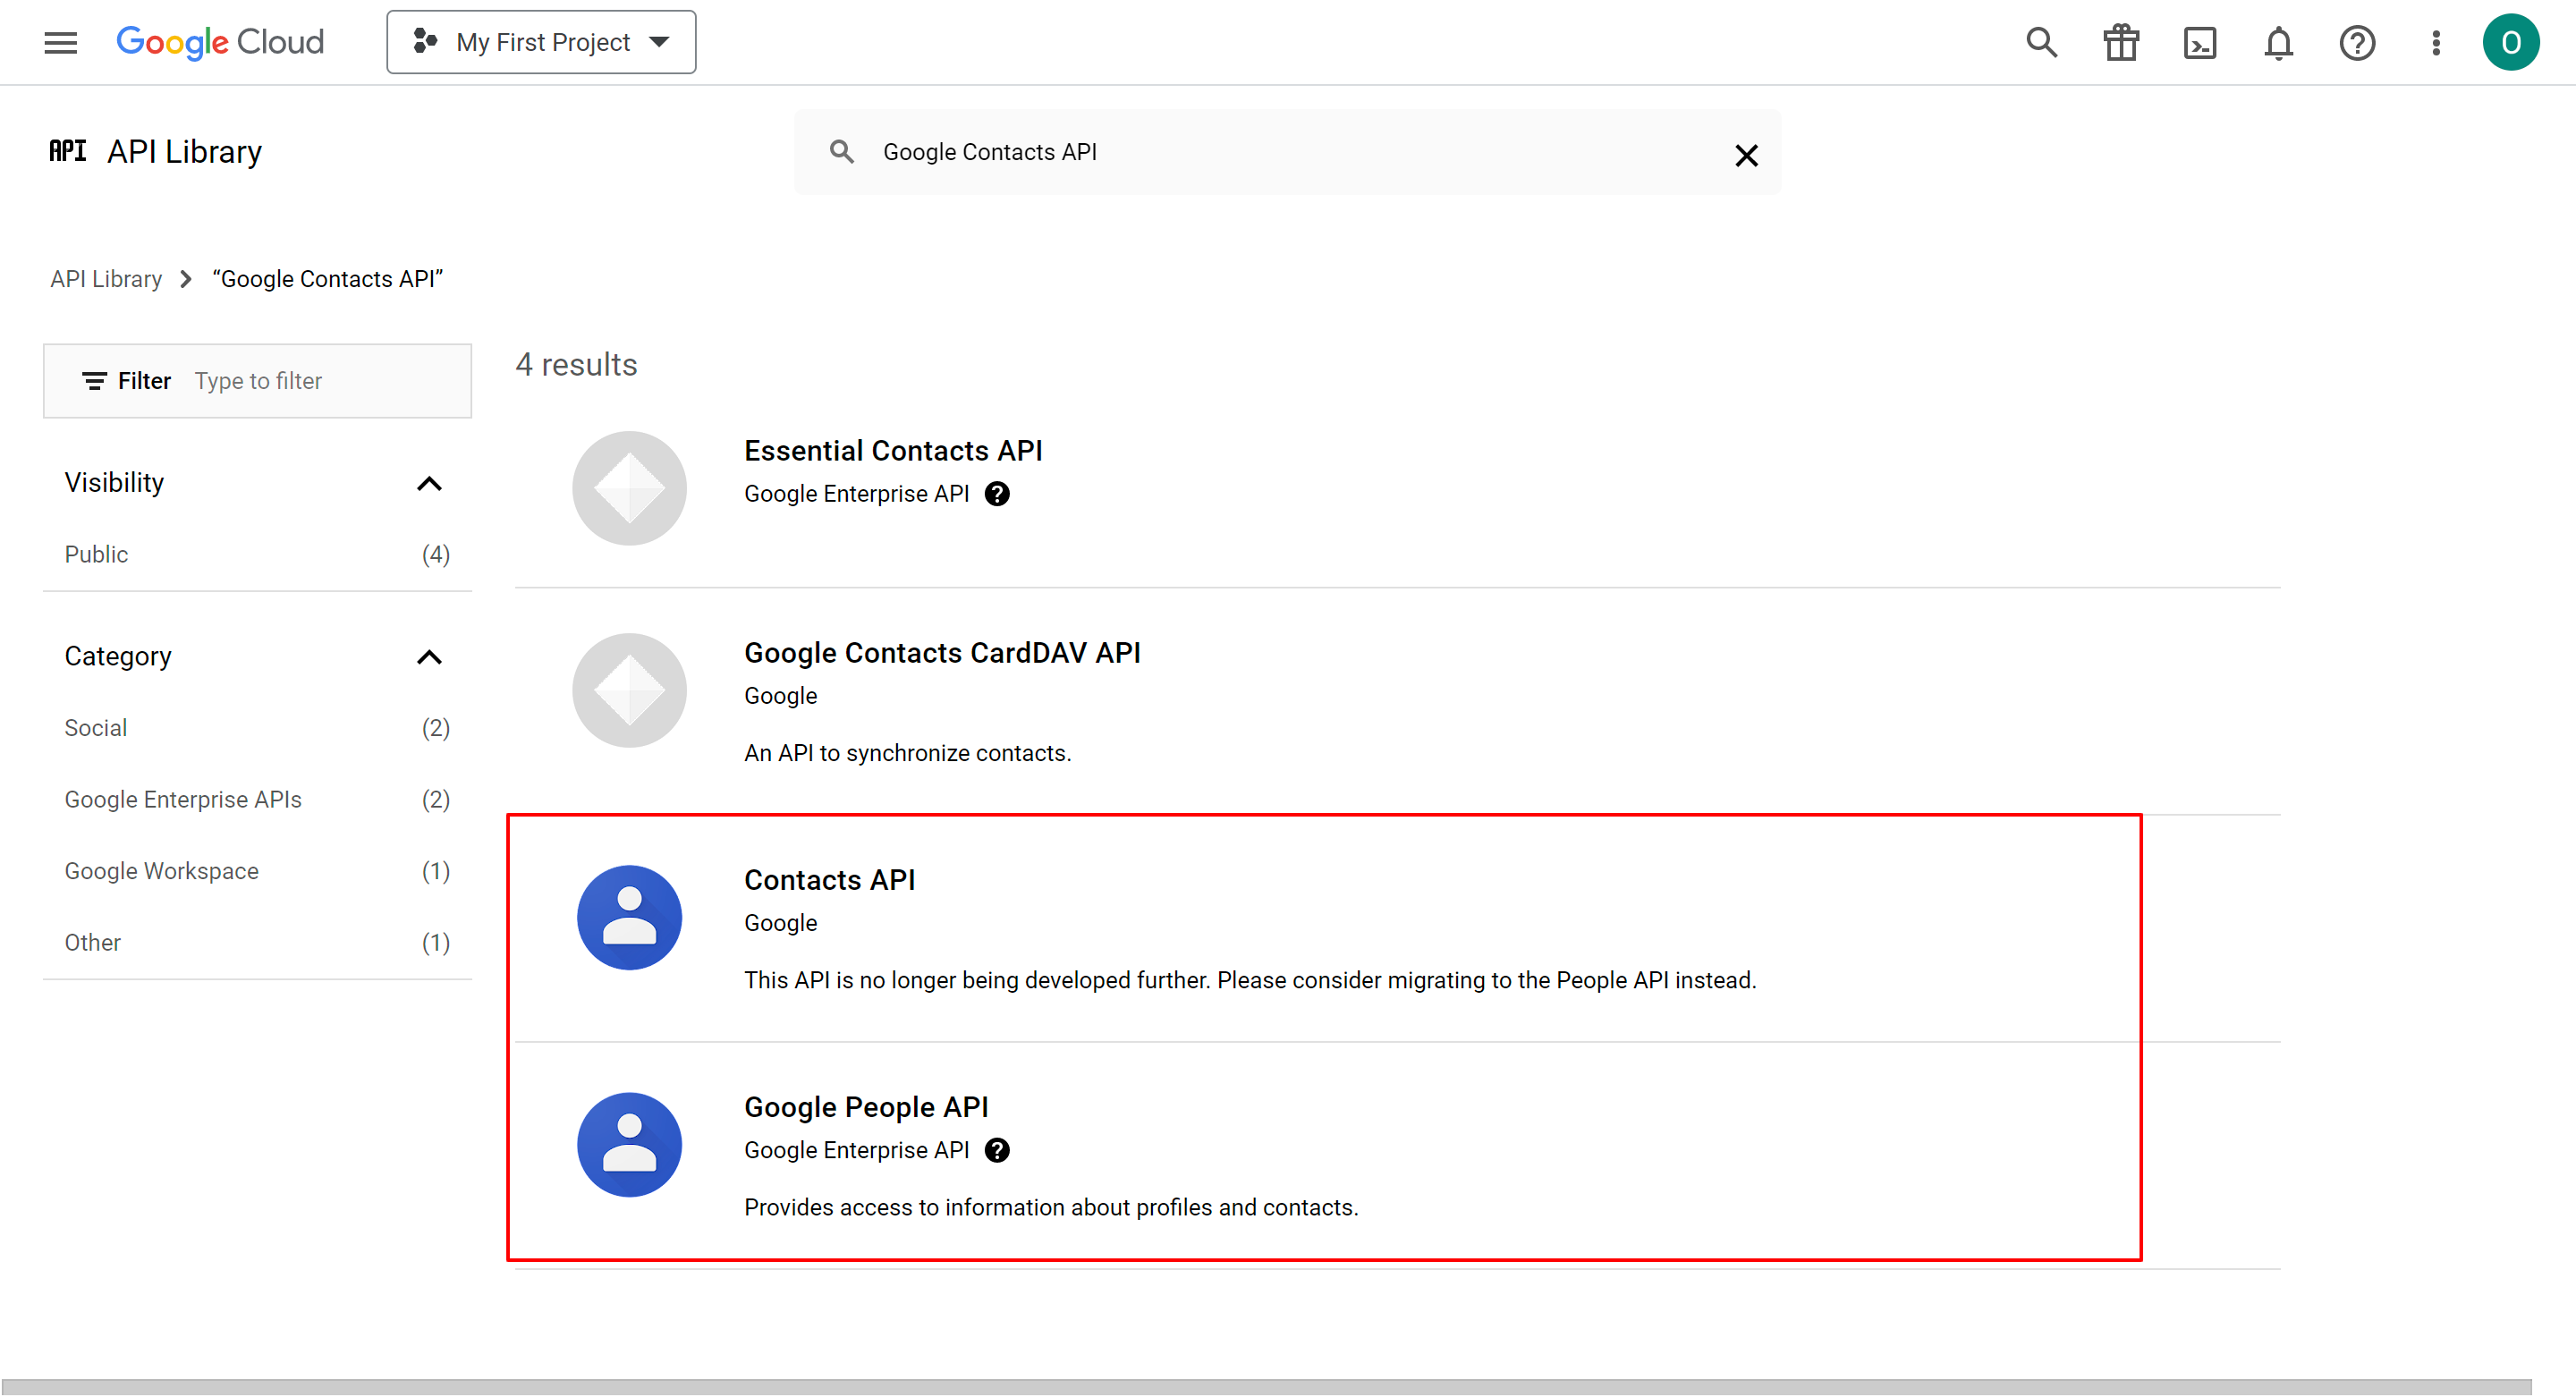Click the Contacts API blue person icon
The width and height of the screenshot is (2576, 1397).
[629, 917]
